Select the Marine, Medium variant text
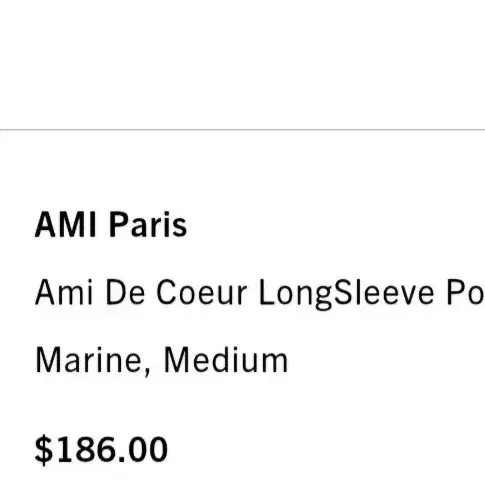 click(161, 361)
